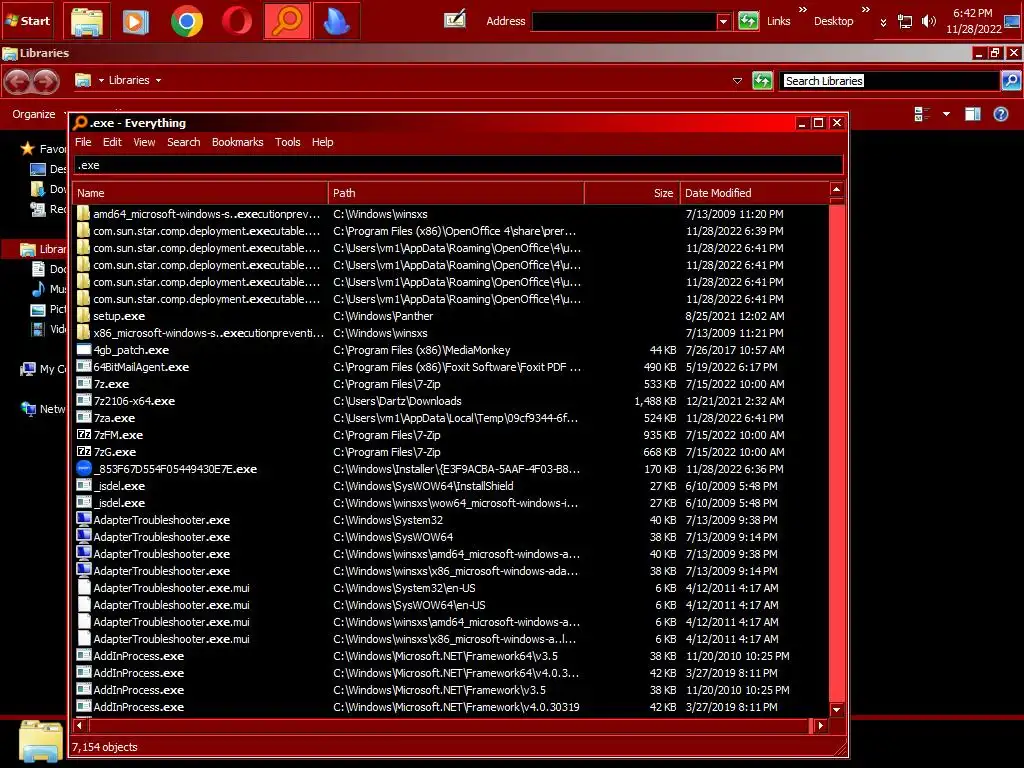The image size is (1024, 768).
Task: Click the network tray icon
Action: 905,22
